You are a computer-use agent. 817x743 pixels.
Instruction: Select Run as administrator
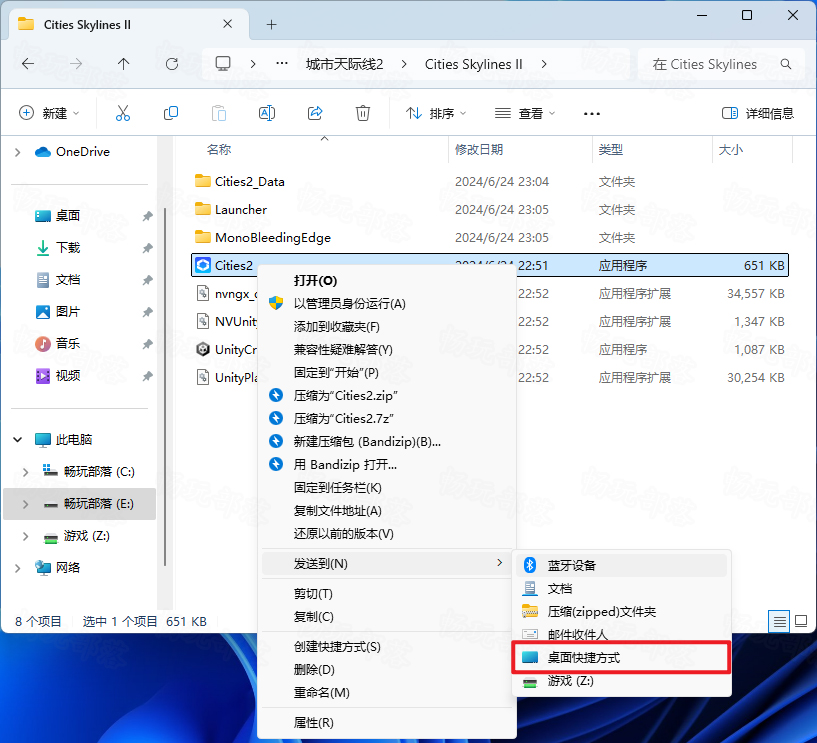pos(350,304)
